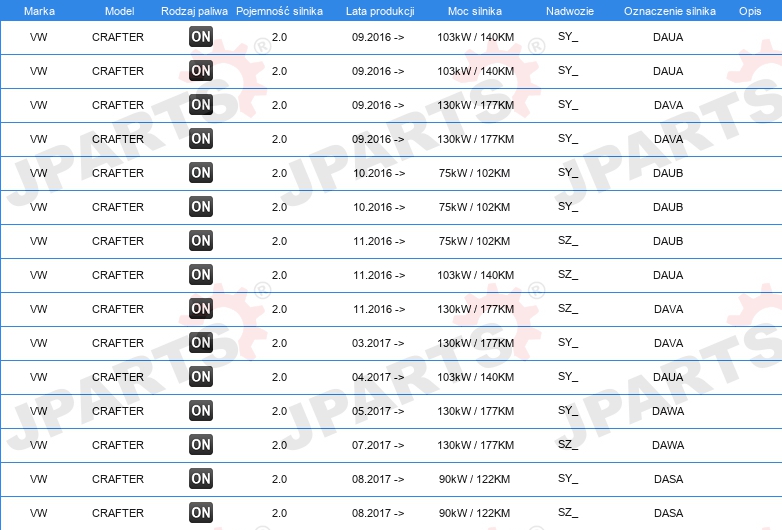Click 130kW / 177KM in the 07.2017 row

tap(475, 445)
